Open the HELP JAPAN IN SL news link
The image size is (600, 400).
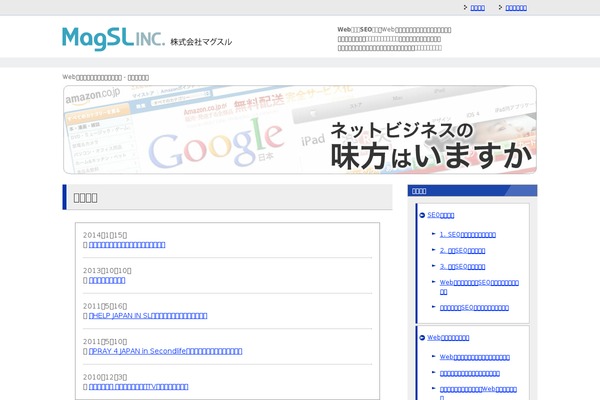(x=148, y=315)
